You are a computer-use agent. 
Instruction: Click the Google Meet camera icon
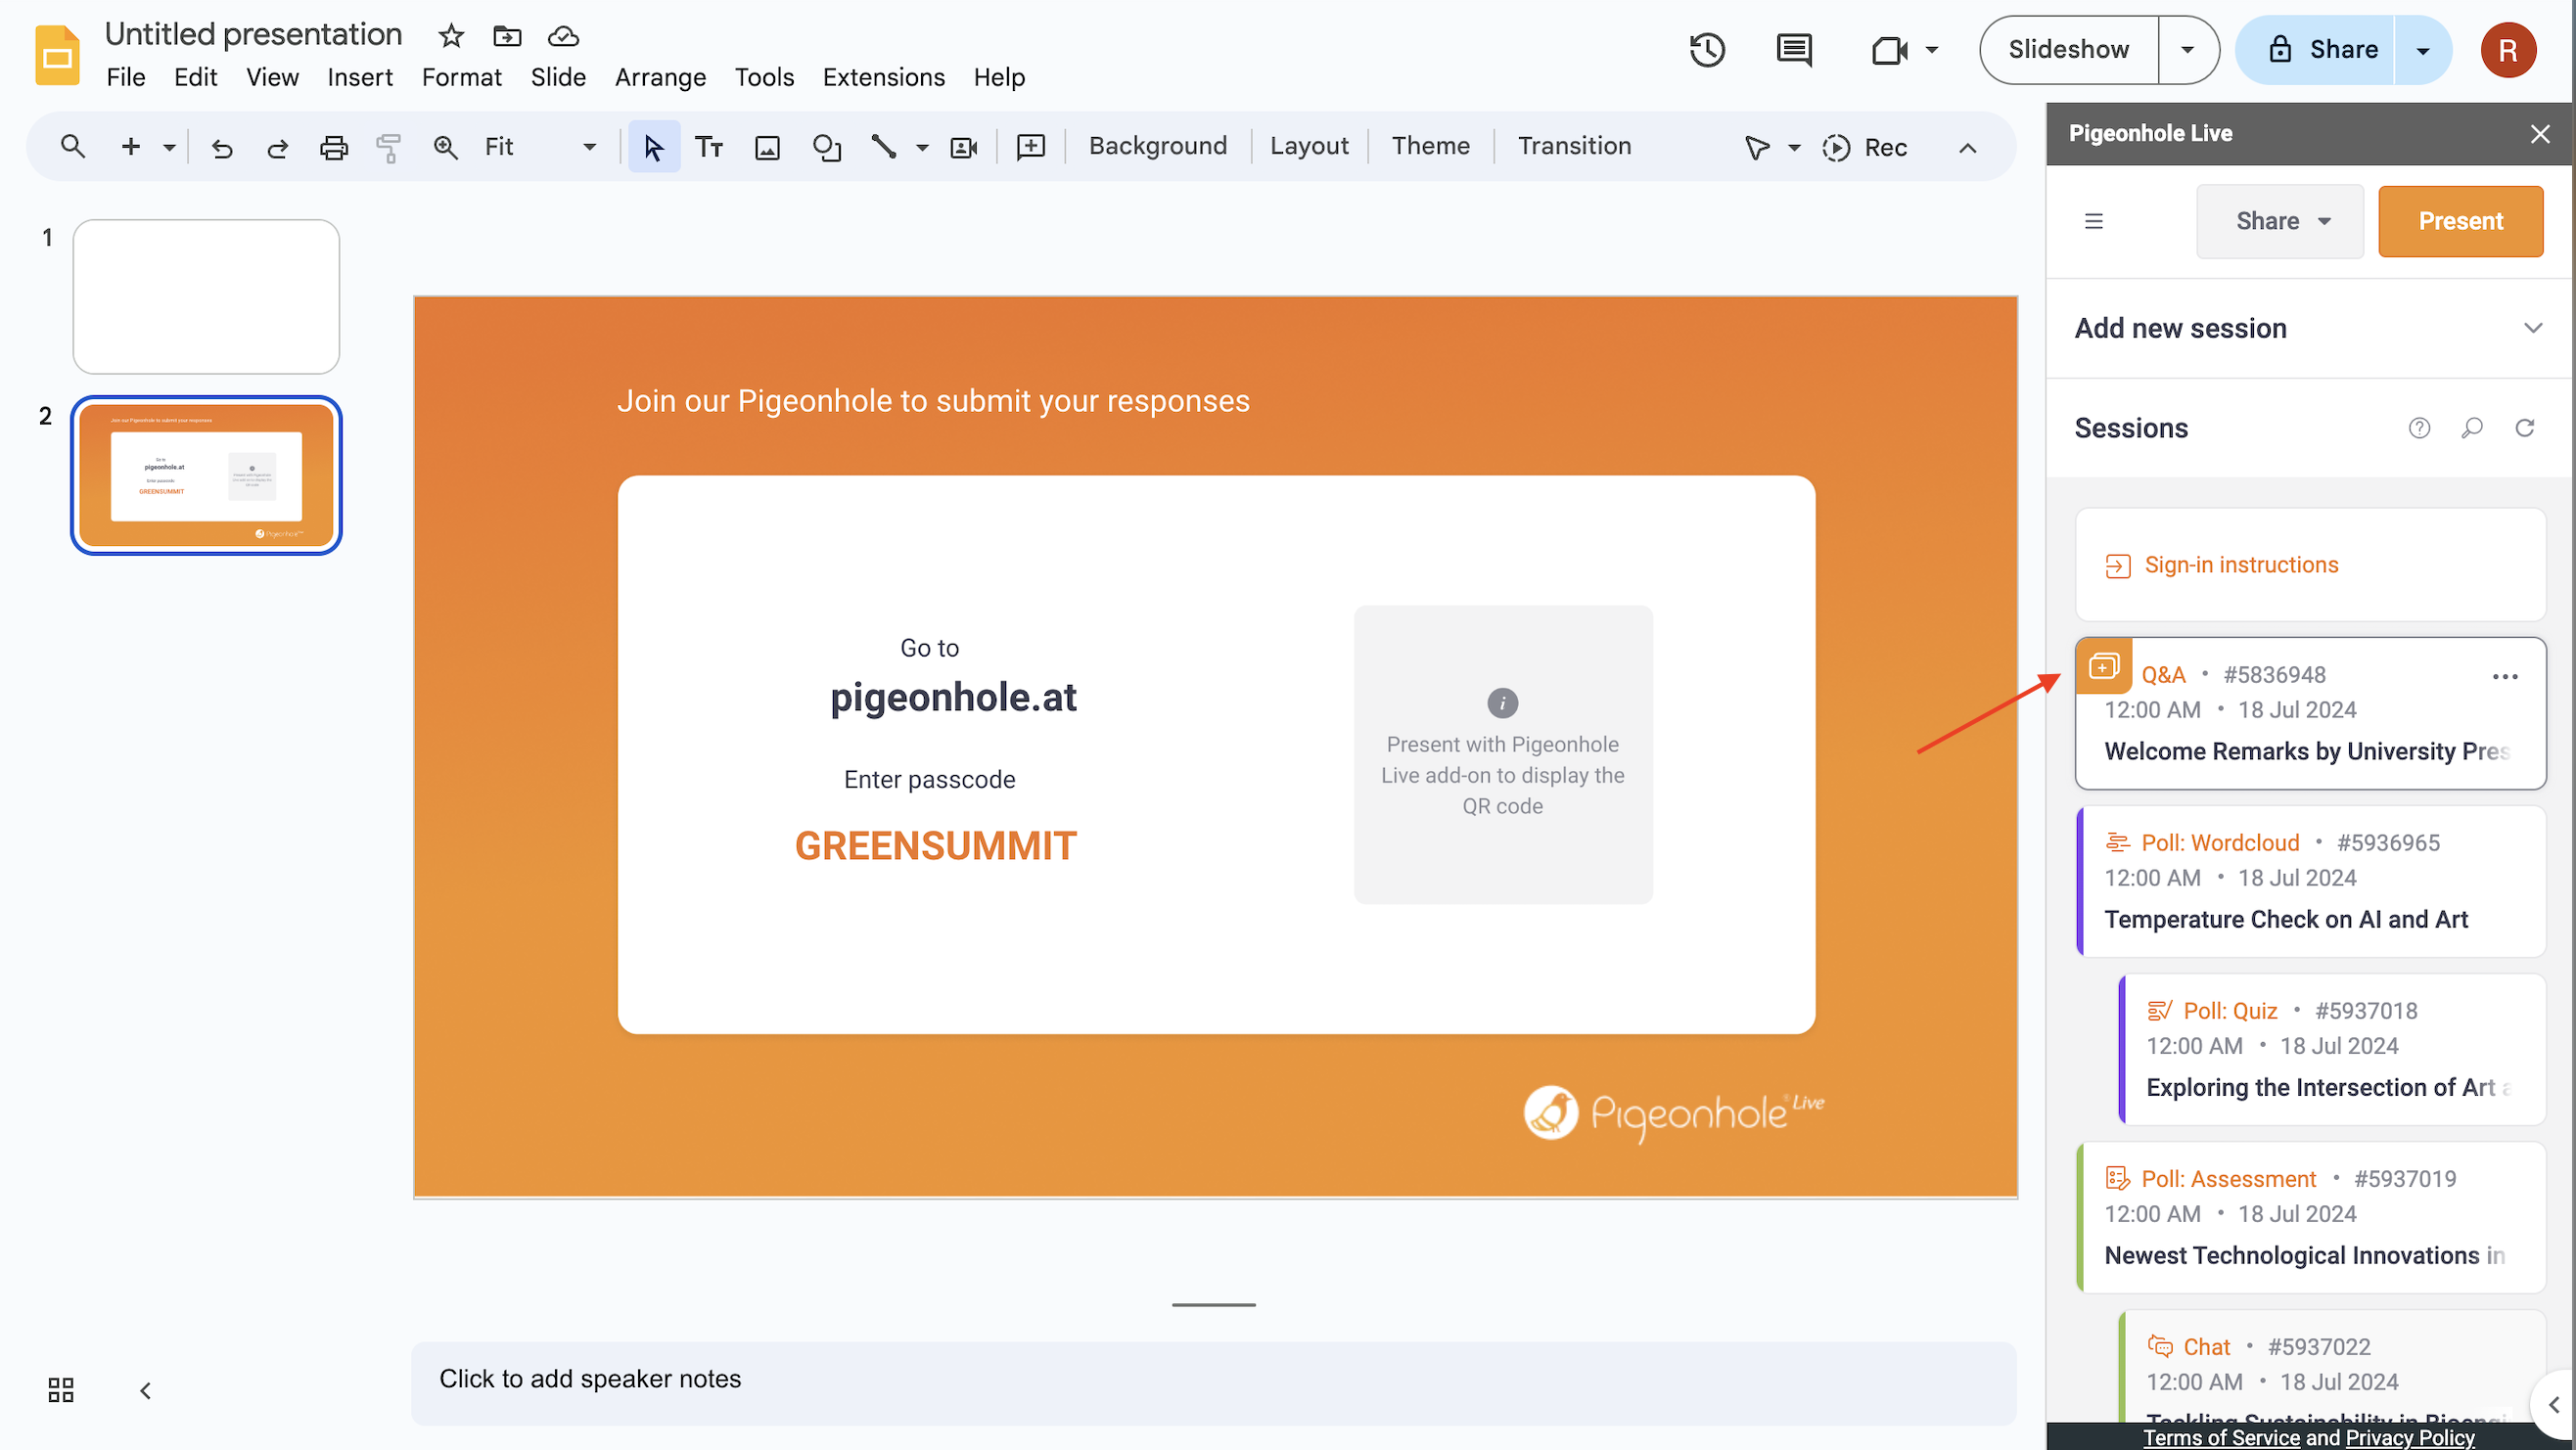coord(1889,49)
